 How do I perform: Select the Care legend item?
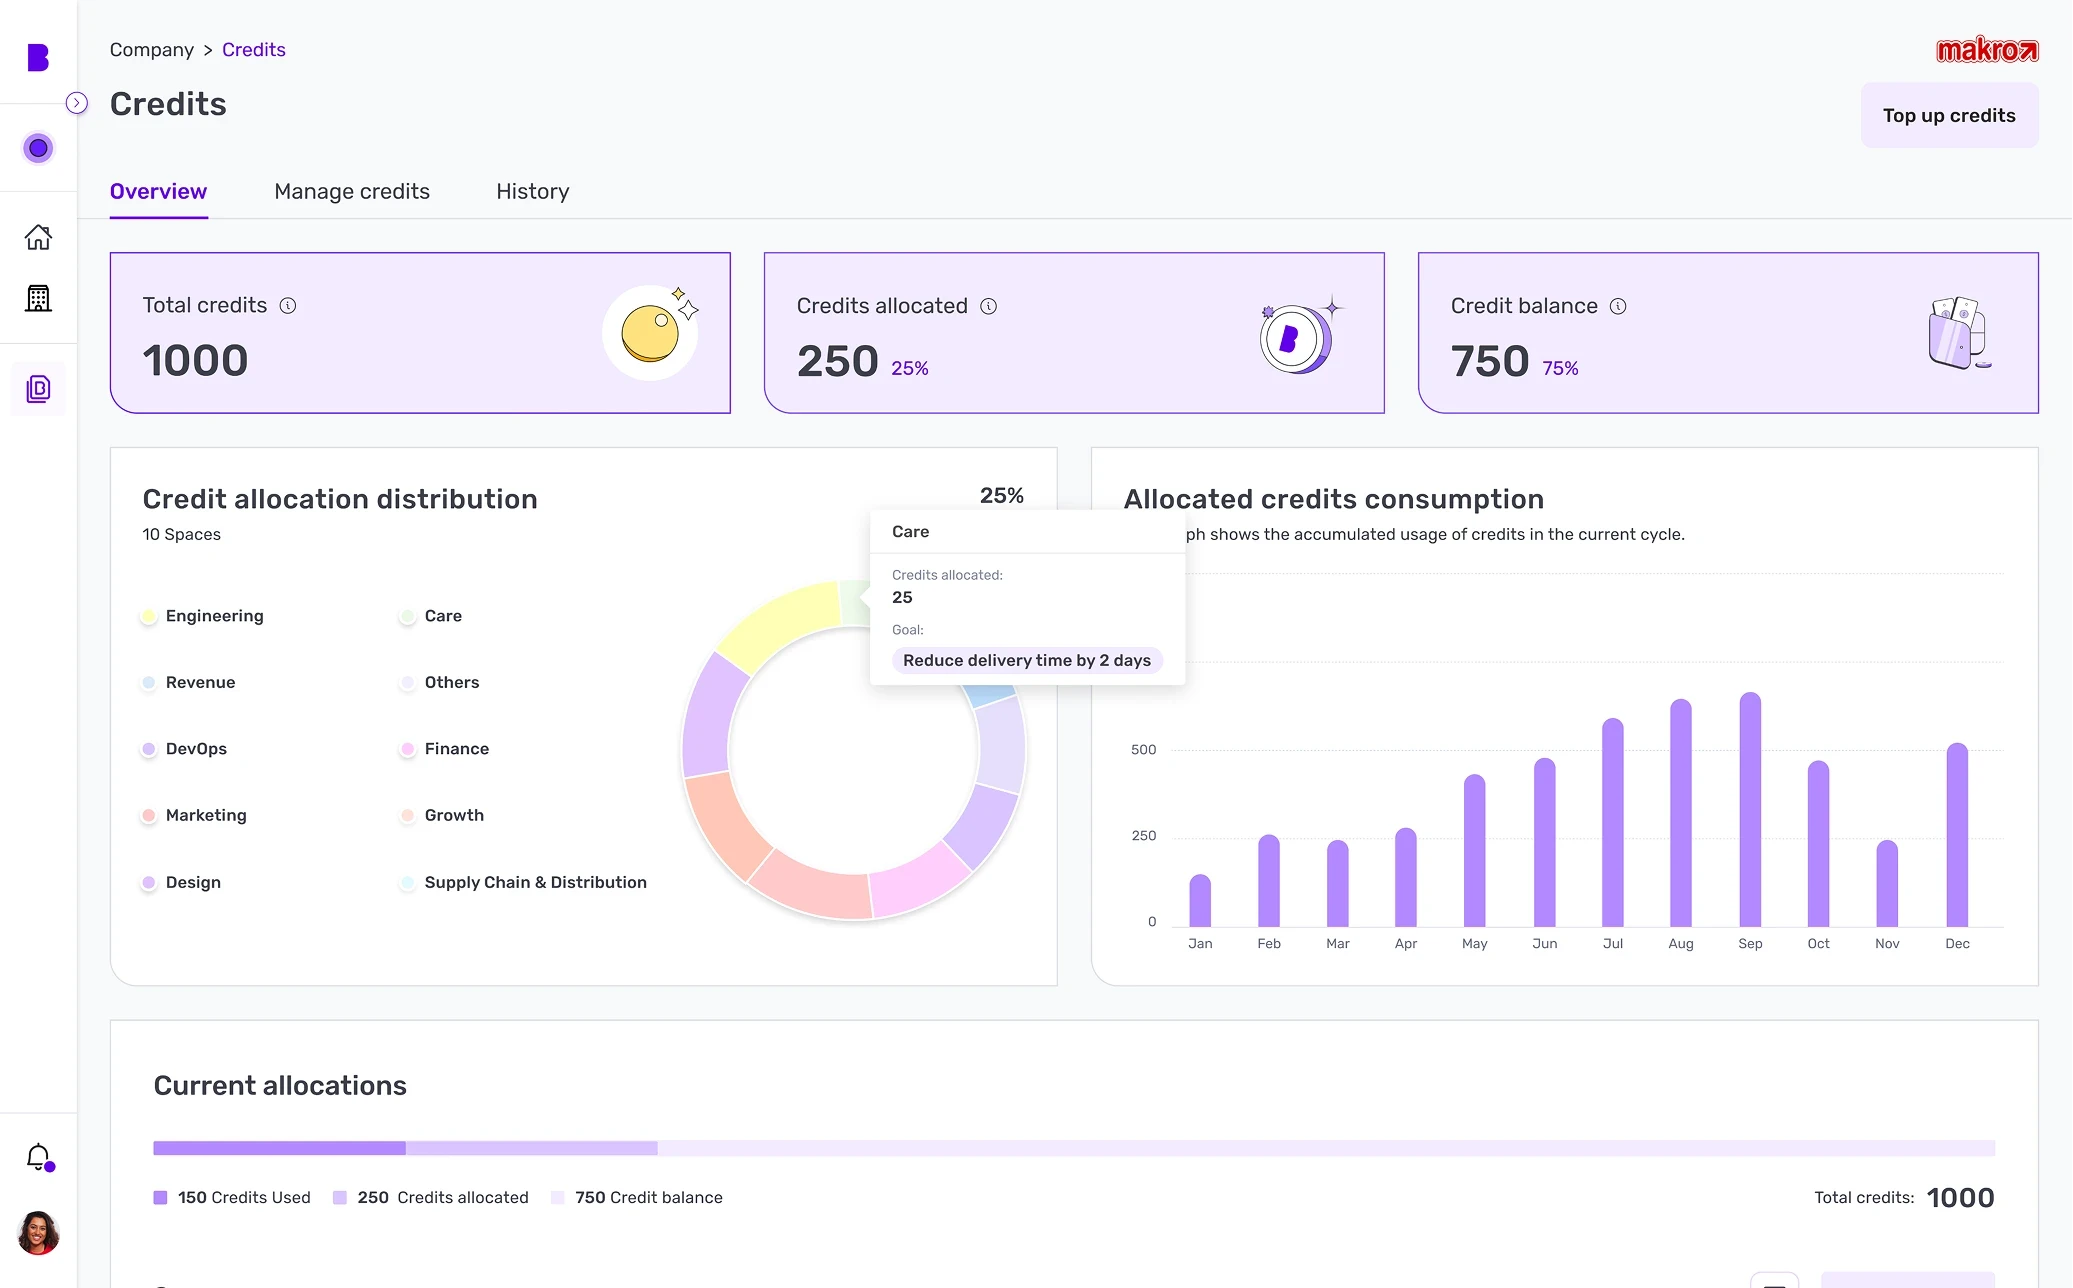431,616
